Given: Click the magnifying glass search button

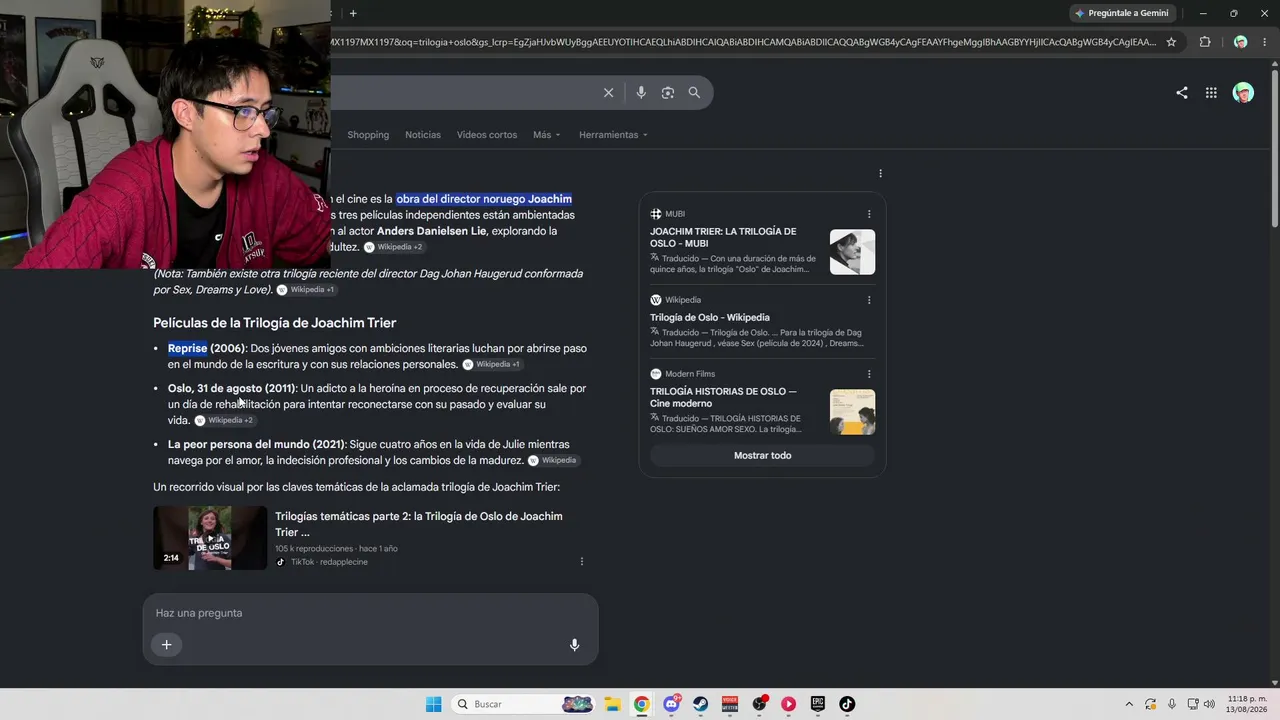Looking at the screenshot, I should point(694,93).
